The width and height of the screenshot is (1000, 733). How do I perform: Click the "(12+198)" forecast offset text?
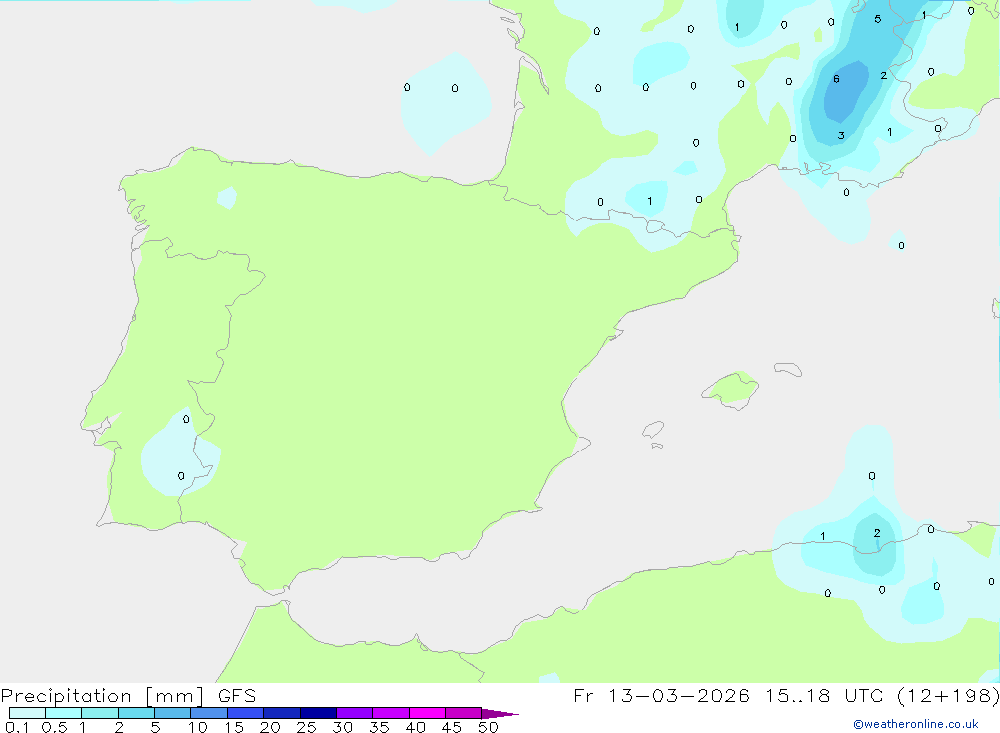948,696
